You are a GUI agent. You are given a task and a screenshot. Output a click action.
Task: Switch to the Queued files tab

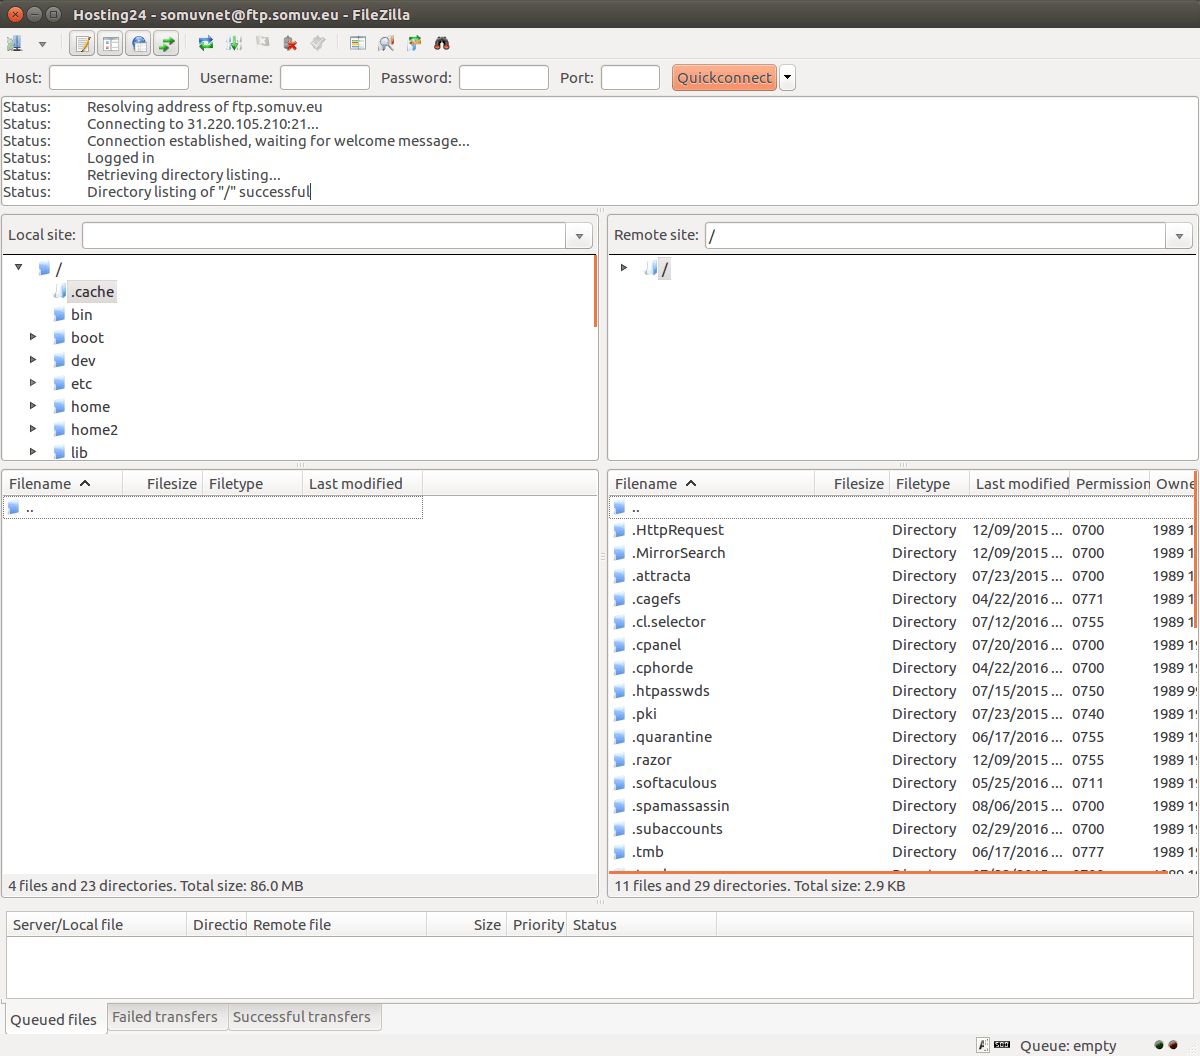[x=54, y=1020]
